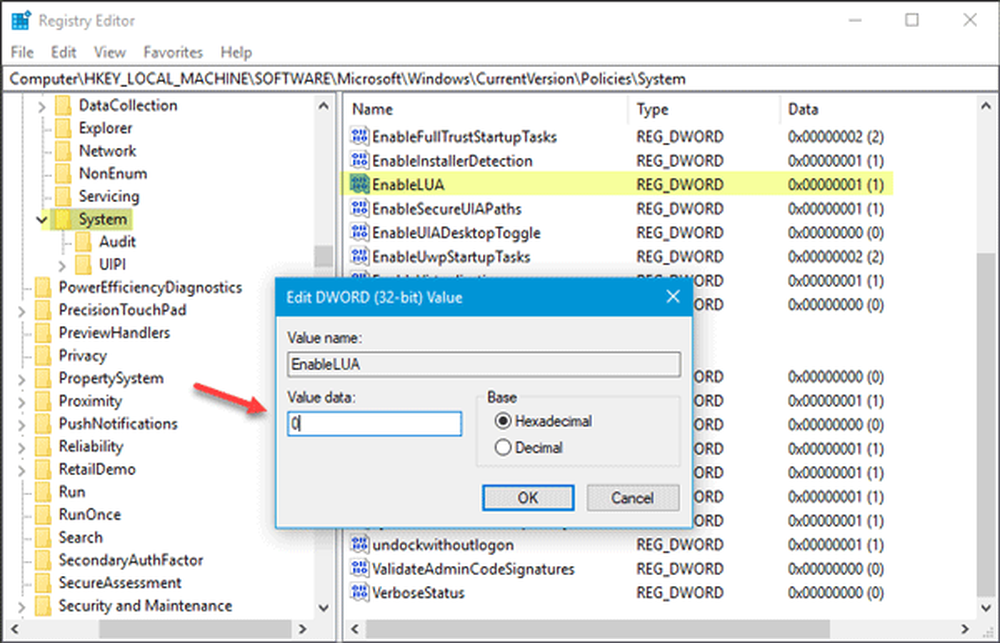Screen dimensions: 1000x643
Task: Click the EnableLUA DWORD value icon
Action: click(x=360, y=185)
